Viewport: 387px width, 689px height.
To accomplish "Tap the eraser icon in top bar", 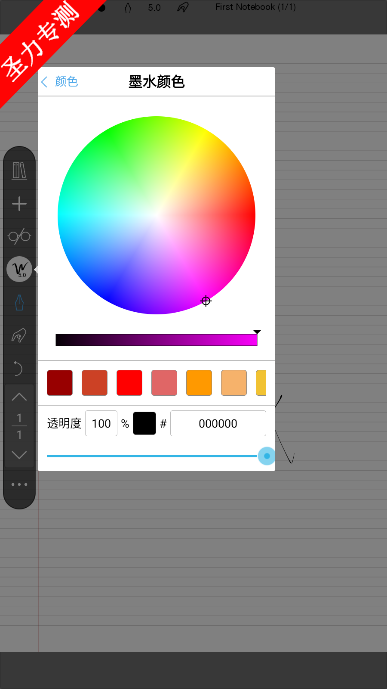I will tap(183, 7).
